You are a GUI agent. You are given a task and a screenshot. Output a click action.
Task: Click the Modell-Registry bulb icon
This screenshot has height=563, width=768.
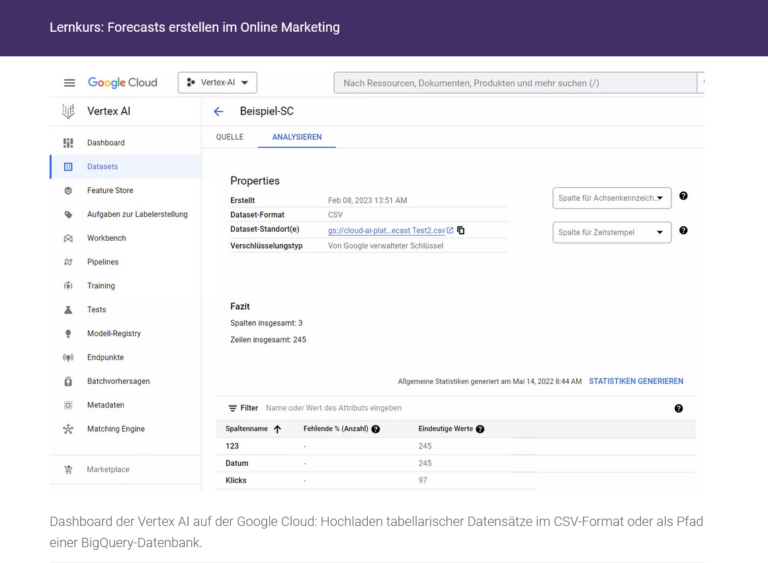(x=68, y=334)
